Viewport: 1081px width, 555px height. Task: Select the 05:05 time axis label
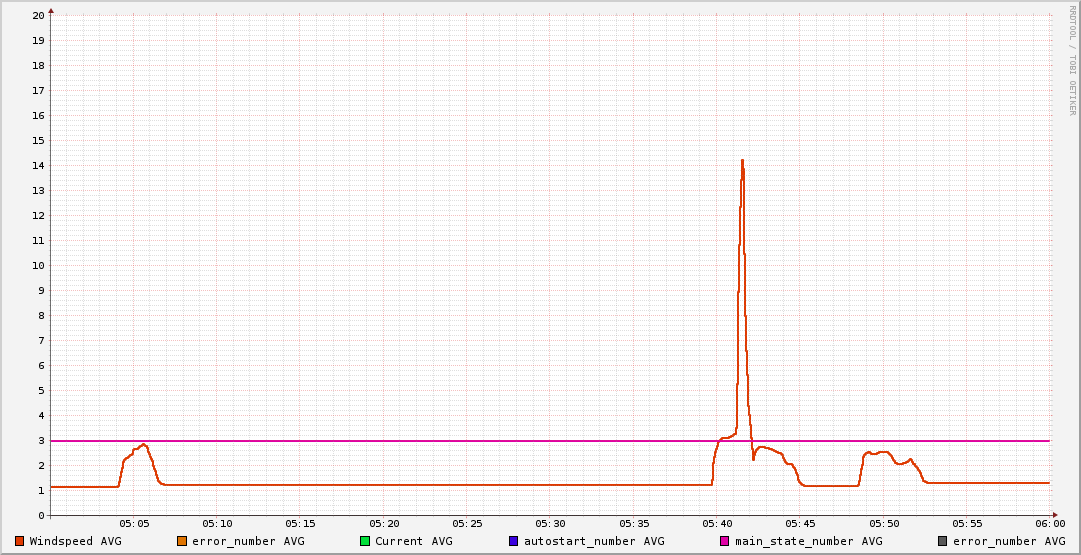pos(134,523)
